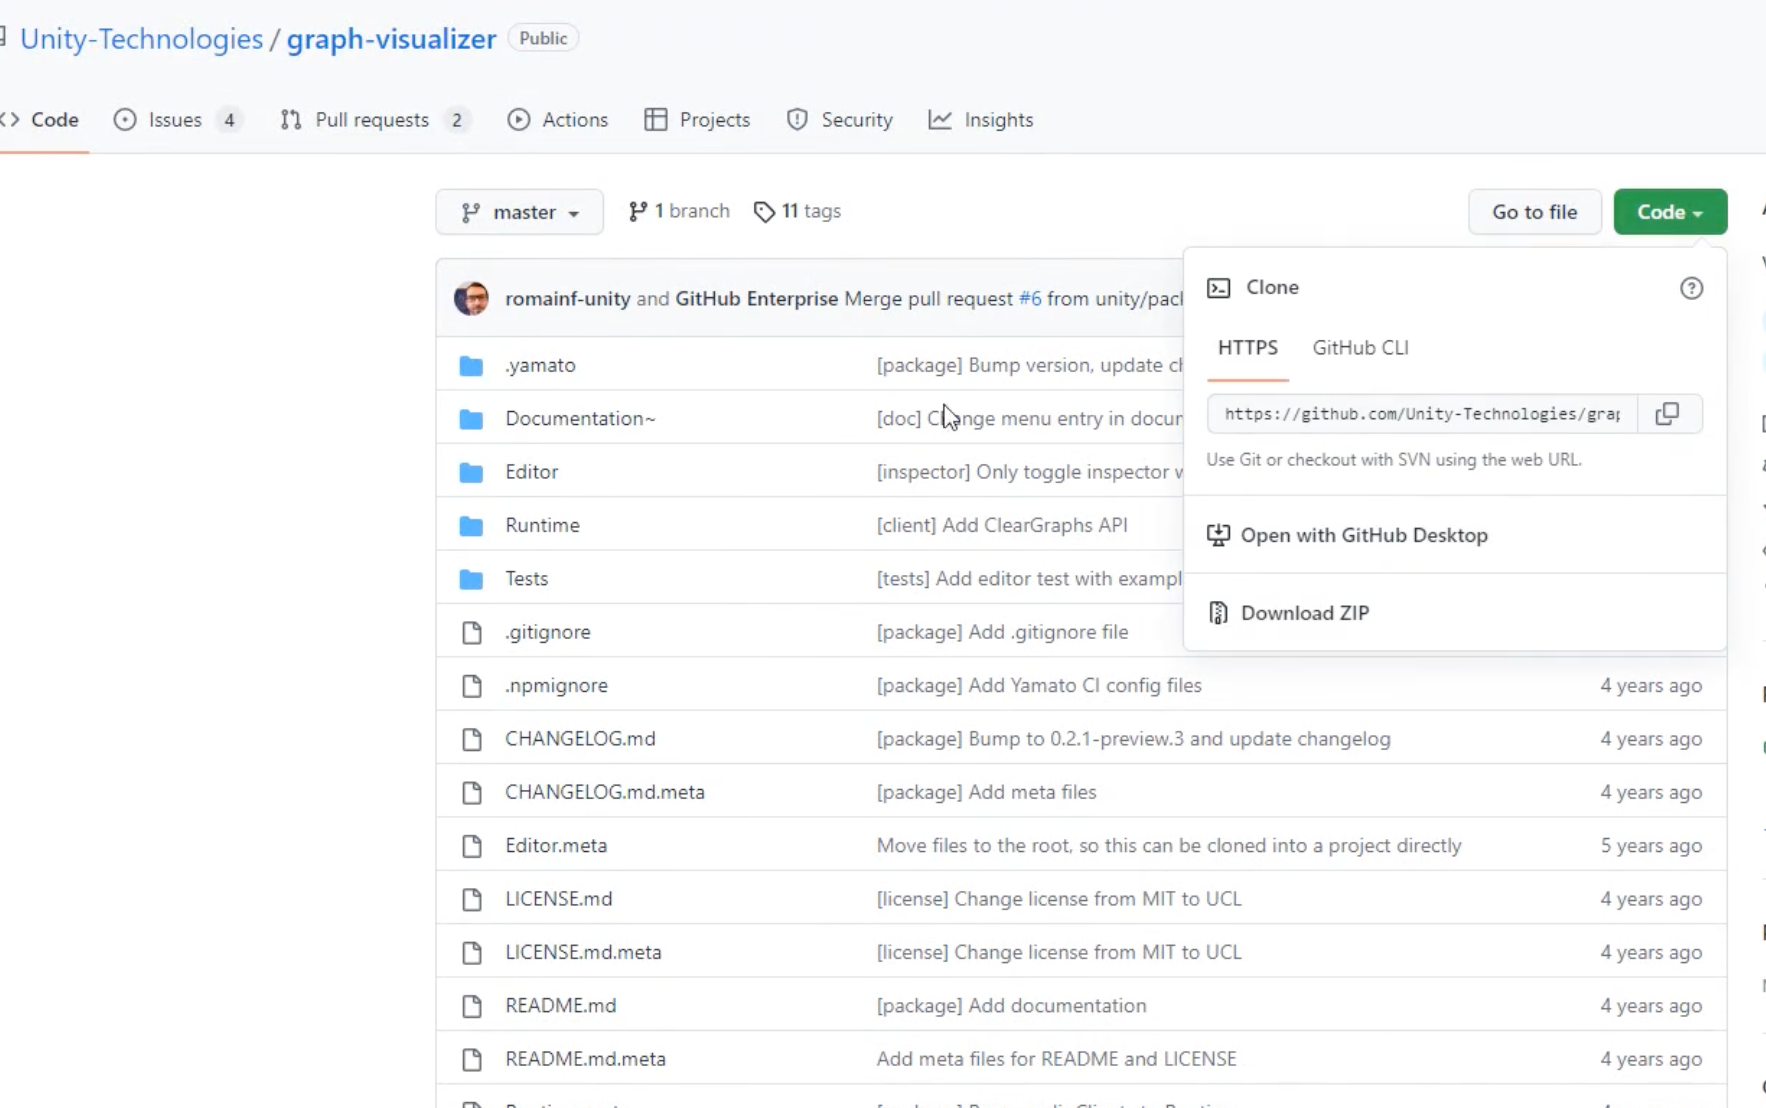
Task: Click the CHANGELOG.md.meta file icon
Action: (472, 792)
